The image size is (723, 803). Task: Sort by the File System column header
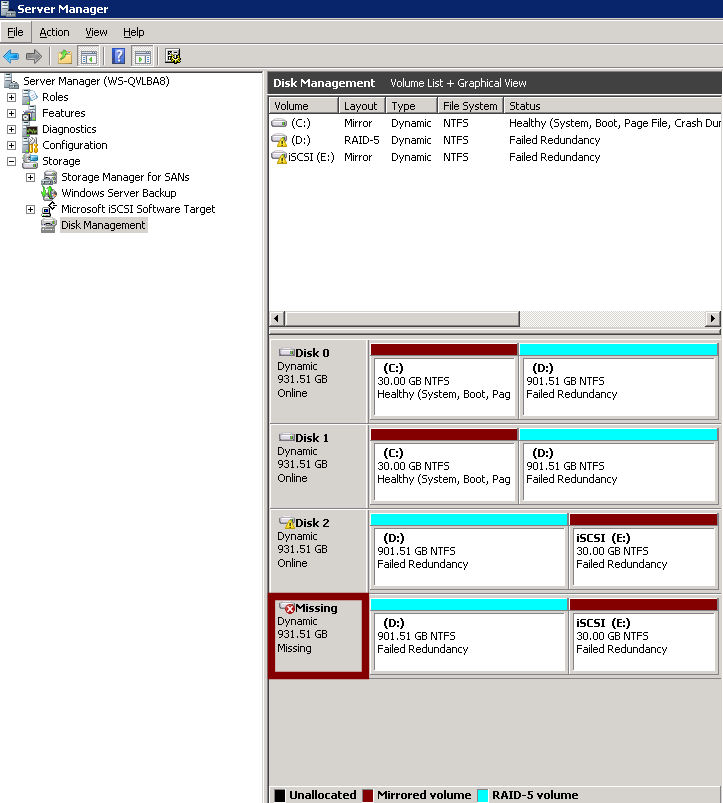tap(471, 105)
